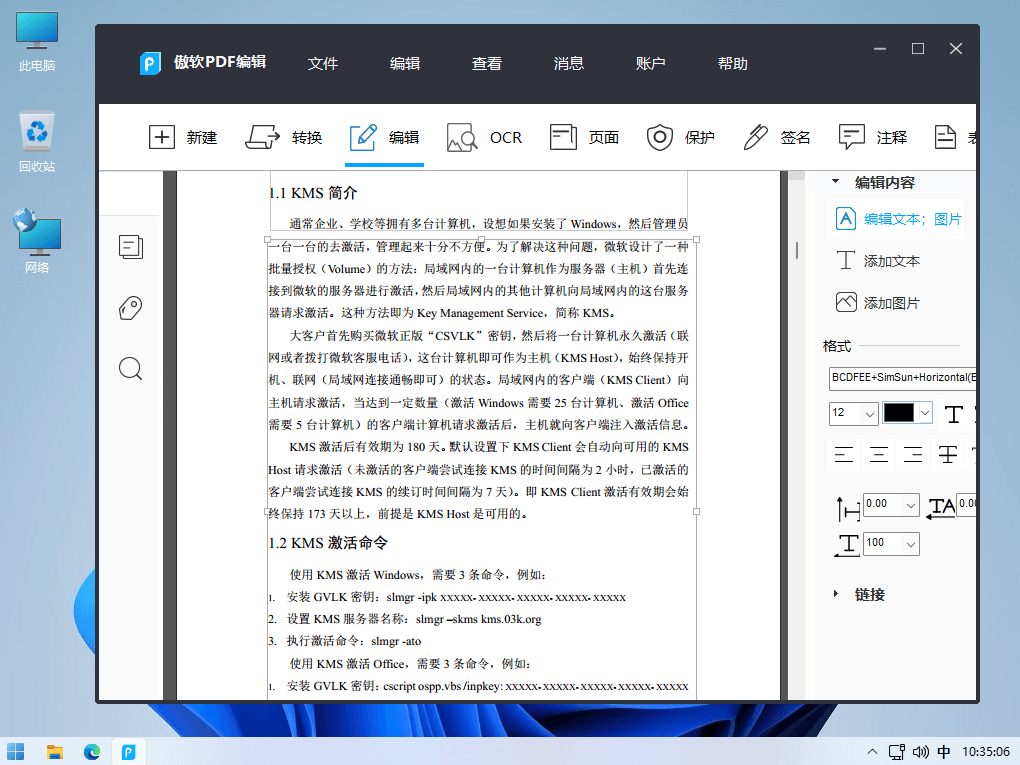Click the character spacing TA icon
The width and height of the screenshot is (1020, 765).
pyautogui.click(x=941, y=507)
